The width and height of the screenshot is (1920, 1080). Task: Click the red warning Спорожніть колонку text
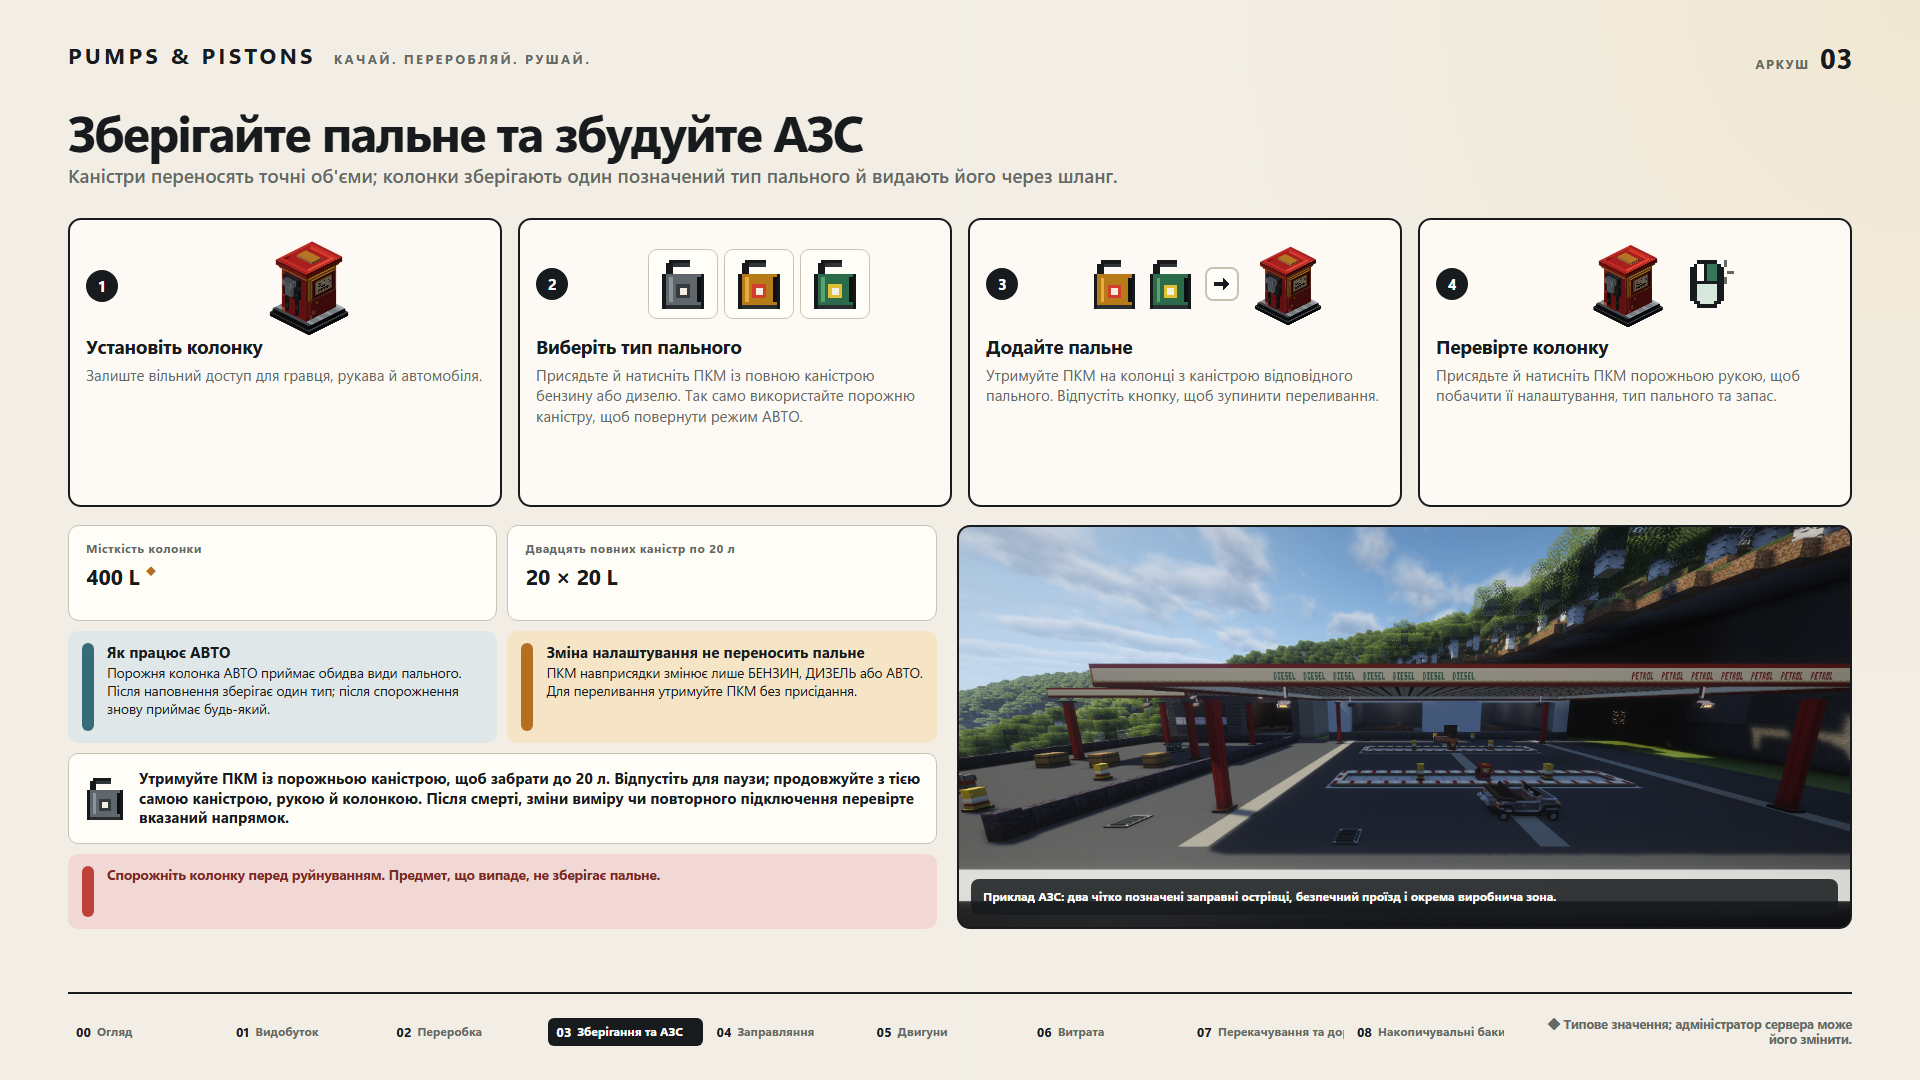coord(383,875)
